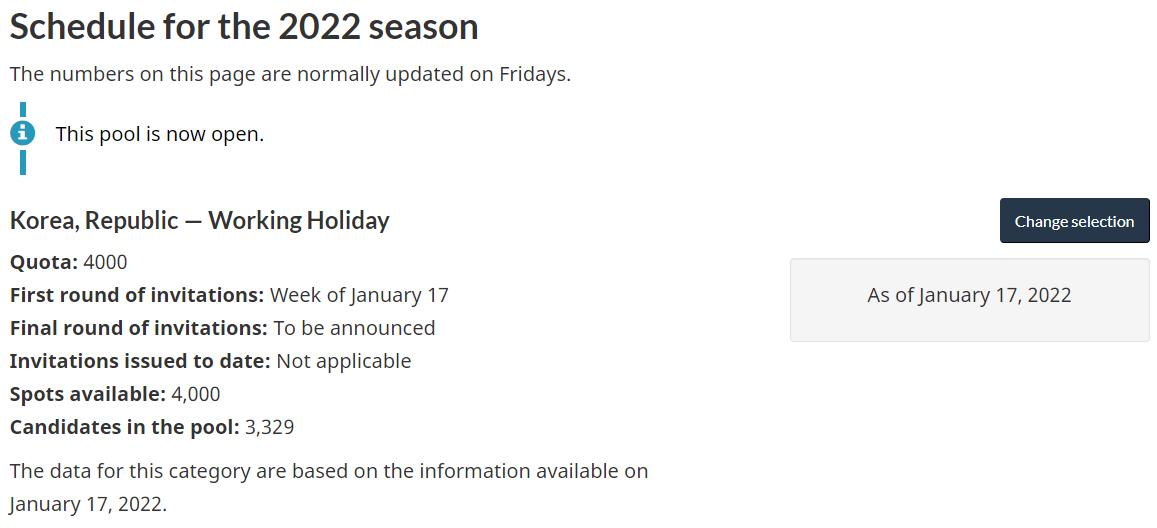
Task: Select the This pool is now open notice
Action: pyautogui.click(x=159, y=134)
